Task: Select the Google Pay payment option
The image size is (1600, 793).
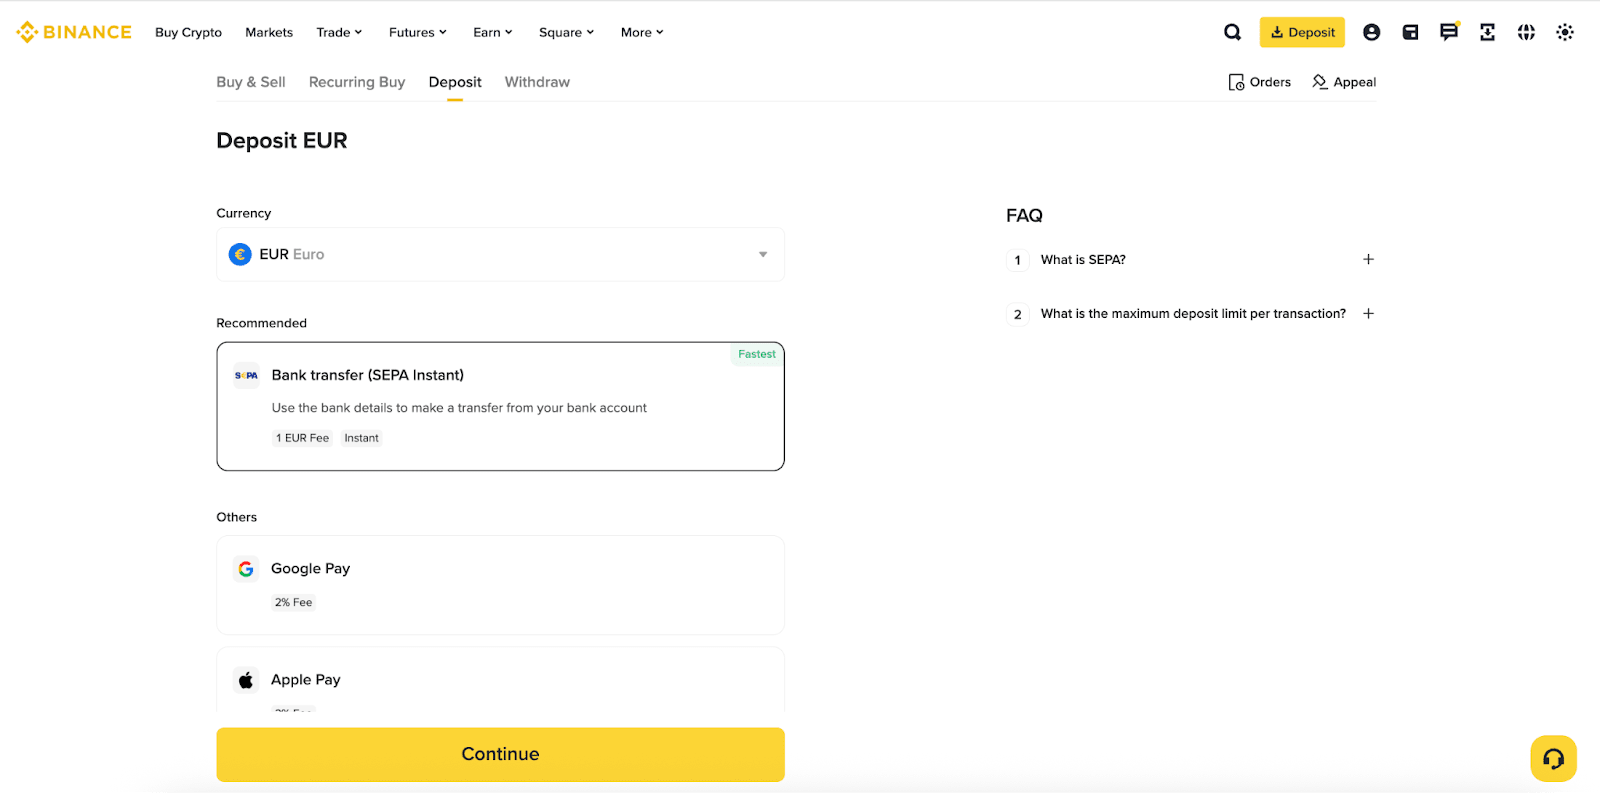Action: (x=500, y=585)
